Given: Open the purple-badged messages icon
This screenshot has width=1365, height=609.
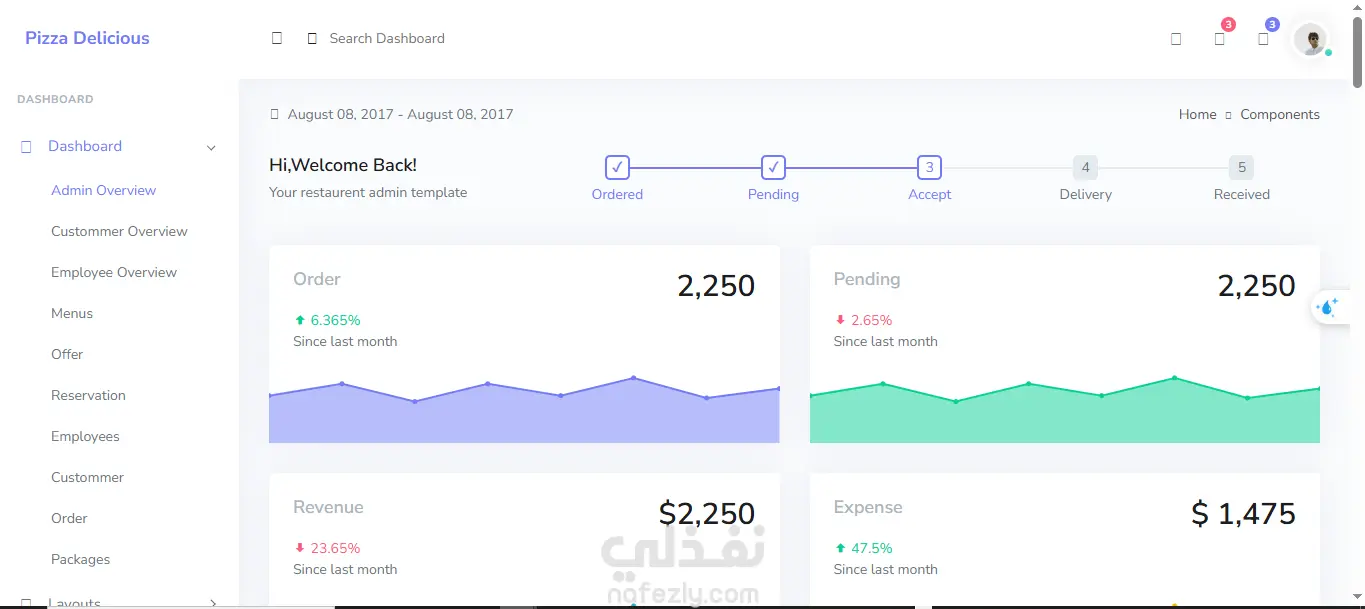Looking at the screenshot, I should 1263,38.
